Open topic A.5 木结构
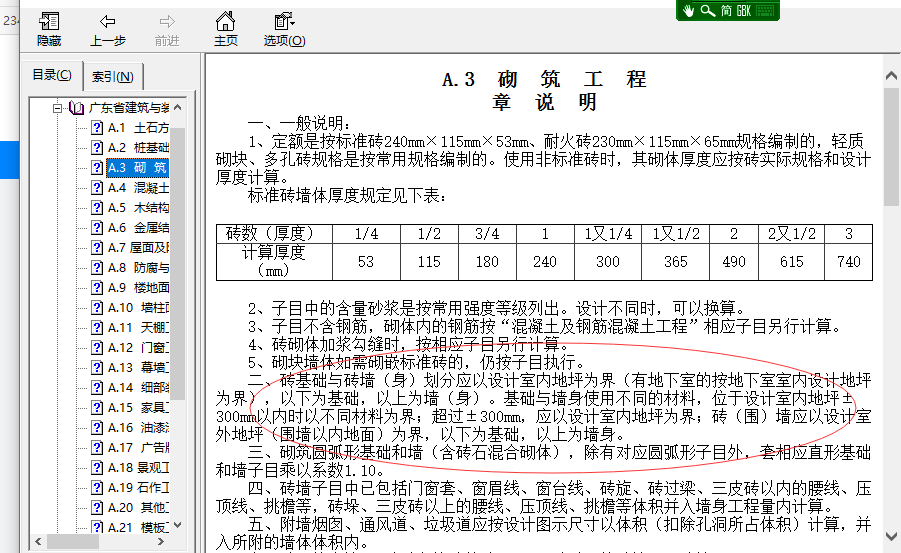The height and width of the screenshot is (553, 901). (138, 208)
